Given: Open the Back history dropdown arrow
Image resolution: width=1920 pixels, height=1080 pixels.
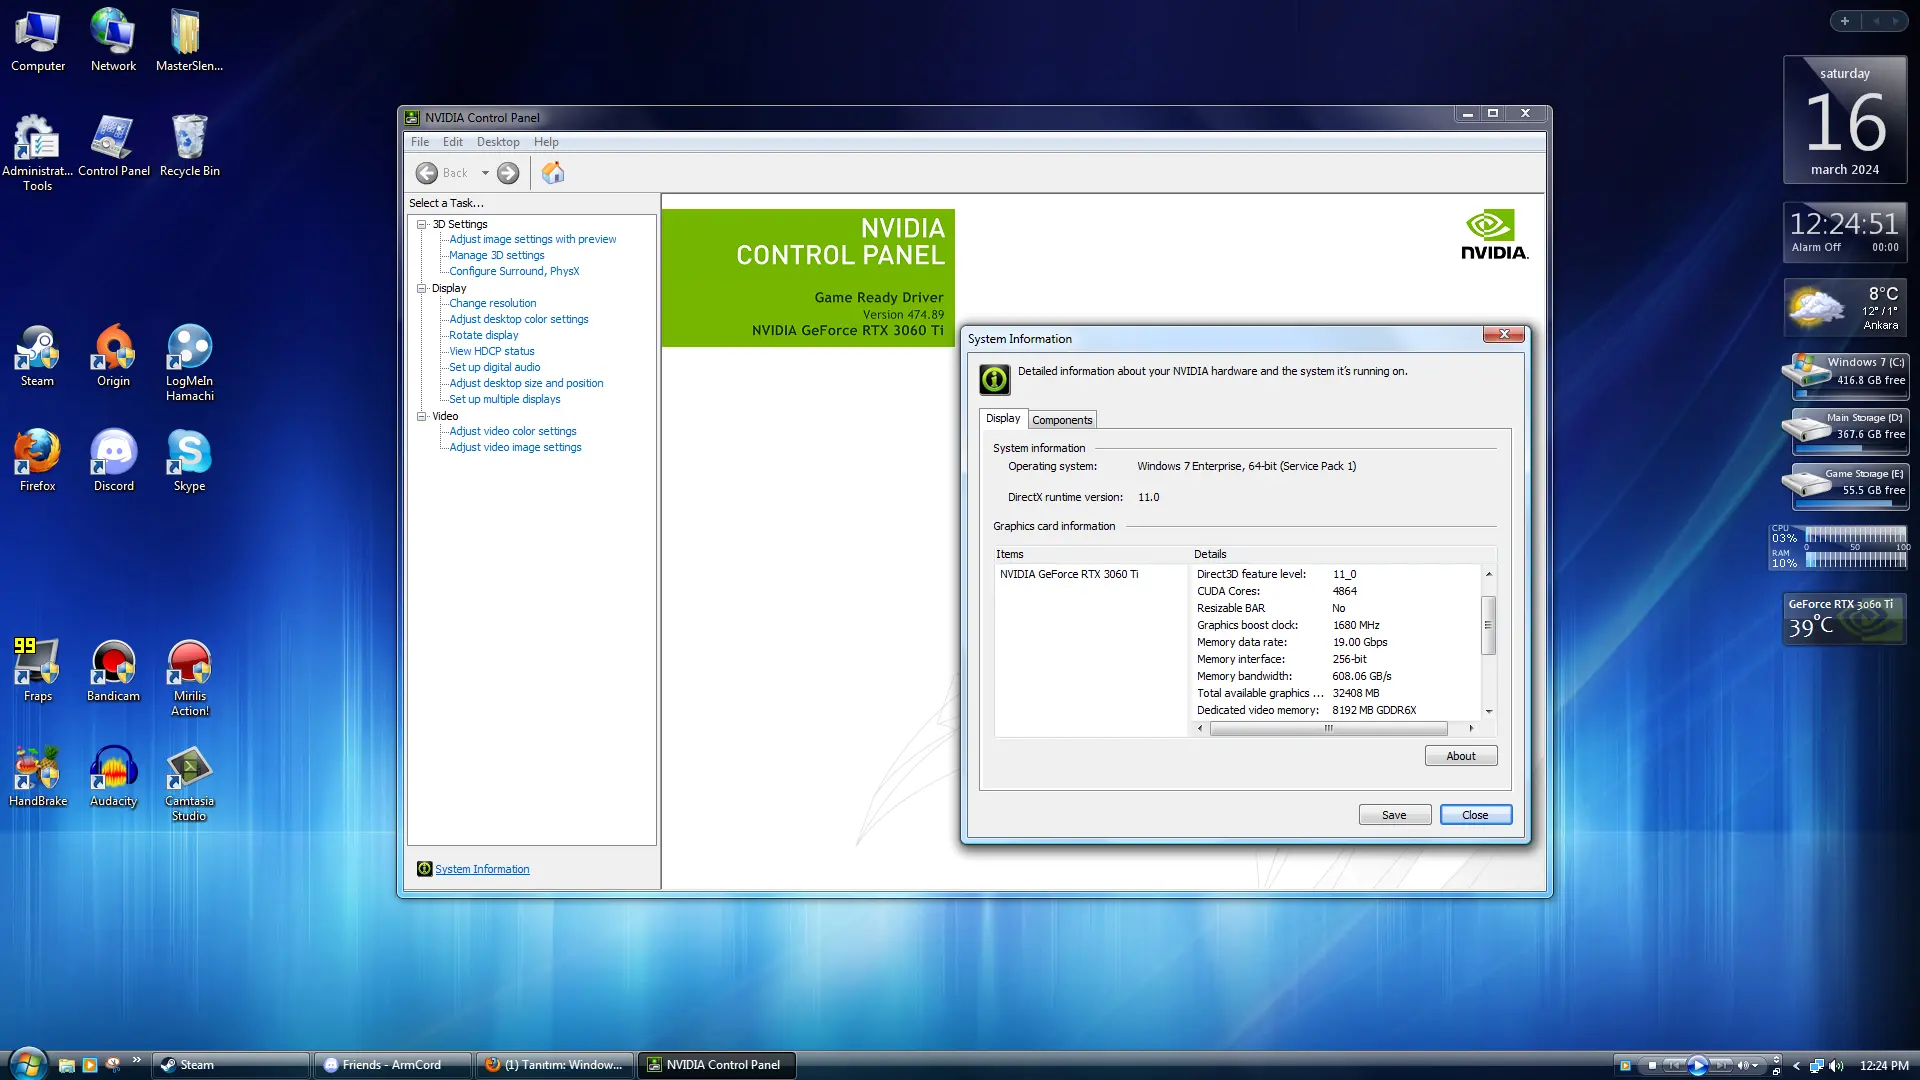Looking at the screenshot, I should [x=485, y=173].
